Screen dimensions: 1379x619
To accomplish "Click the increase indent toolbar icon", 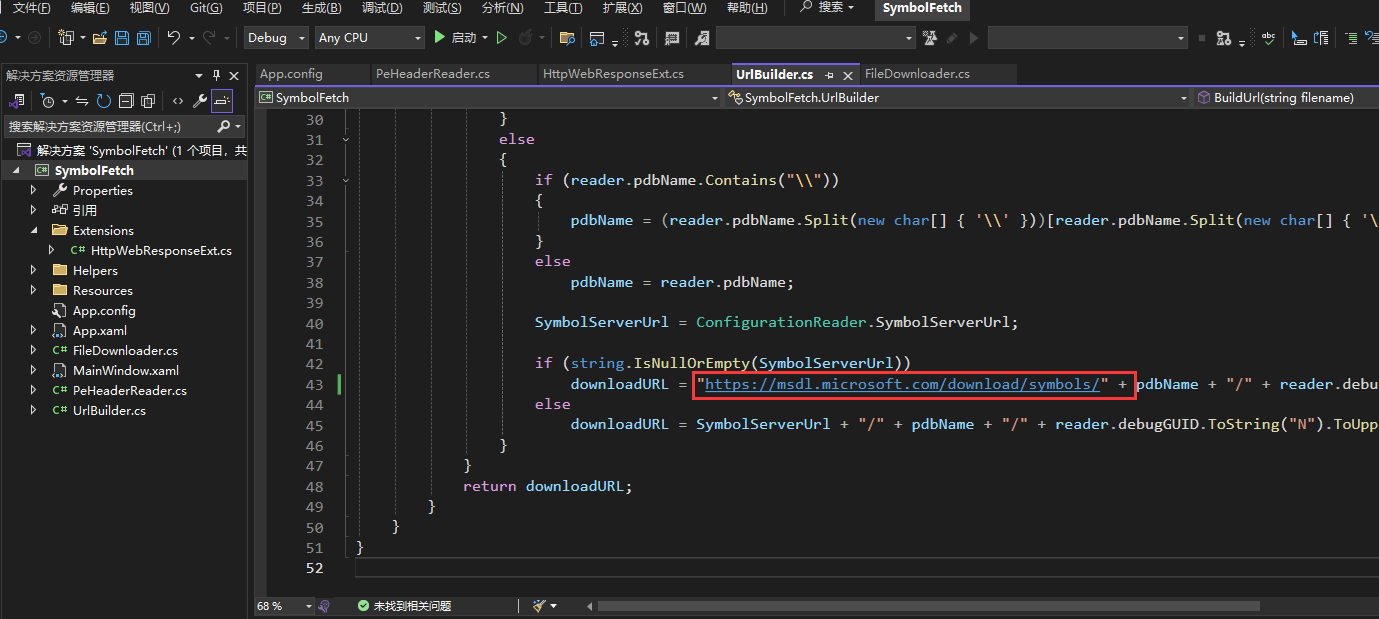I will tap(1351, 38).
